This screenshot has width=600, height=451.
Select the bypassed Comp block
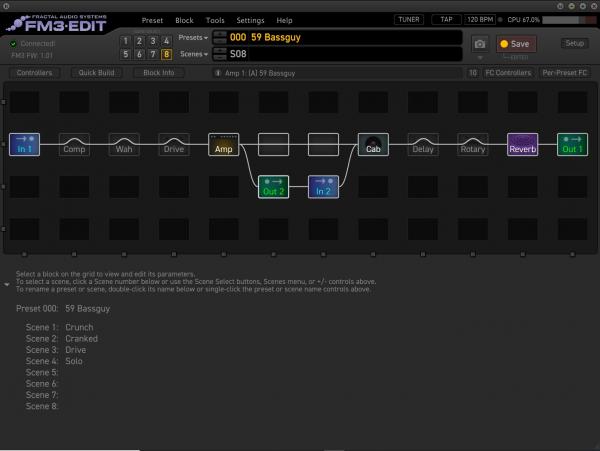pyautogui.click(x=74, y=144)
